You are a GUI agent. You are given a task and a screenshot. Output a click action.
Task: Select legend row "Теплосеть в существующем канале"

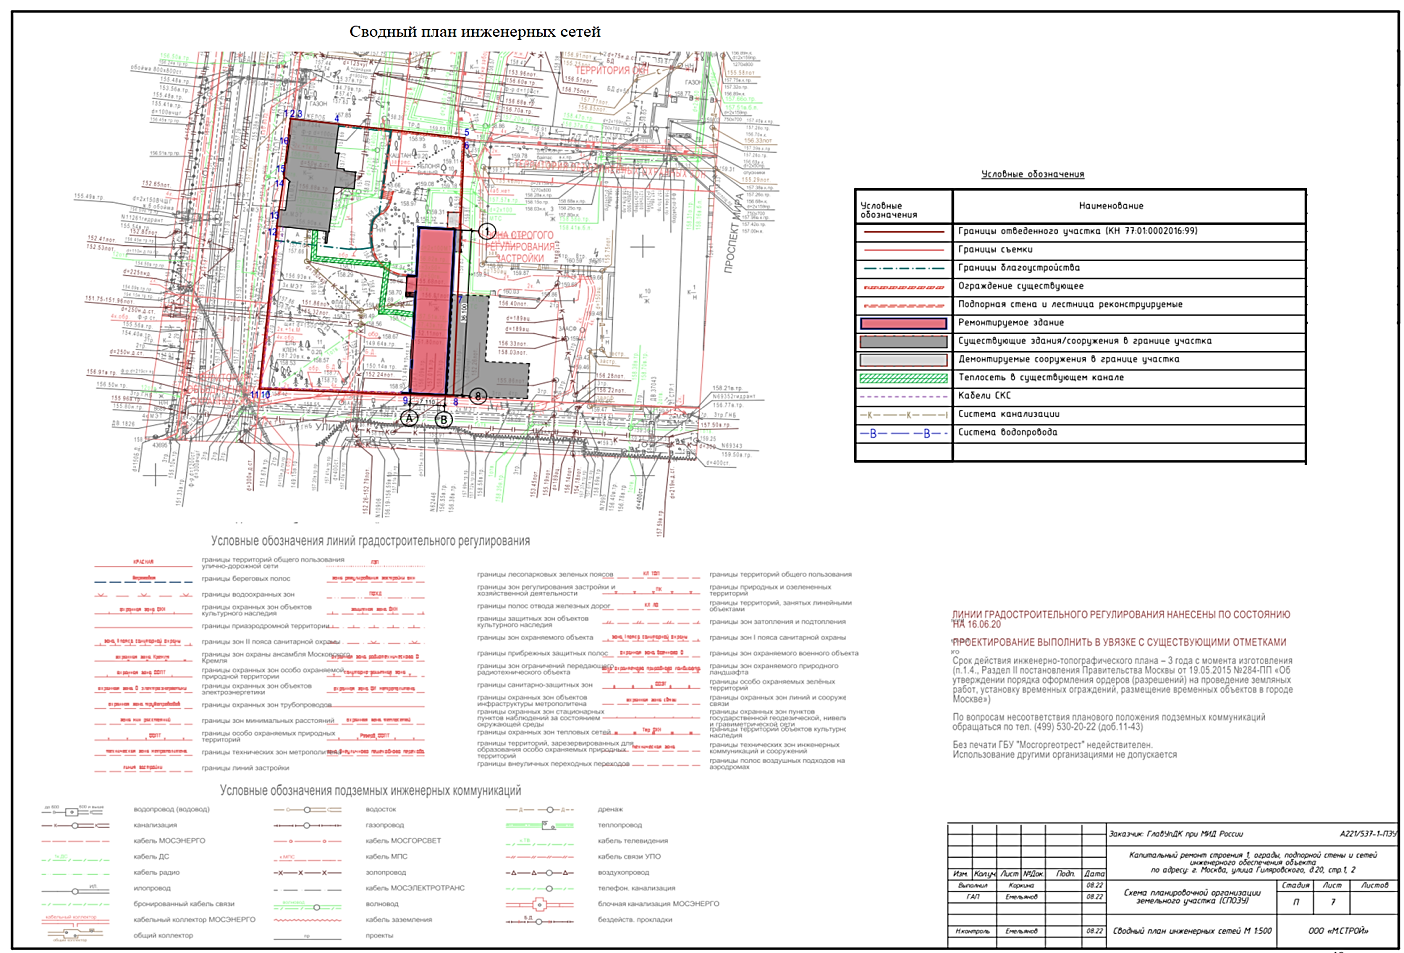click(x=1080, y=378)
